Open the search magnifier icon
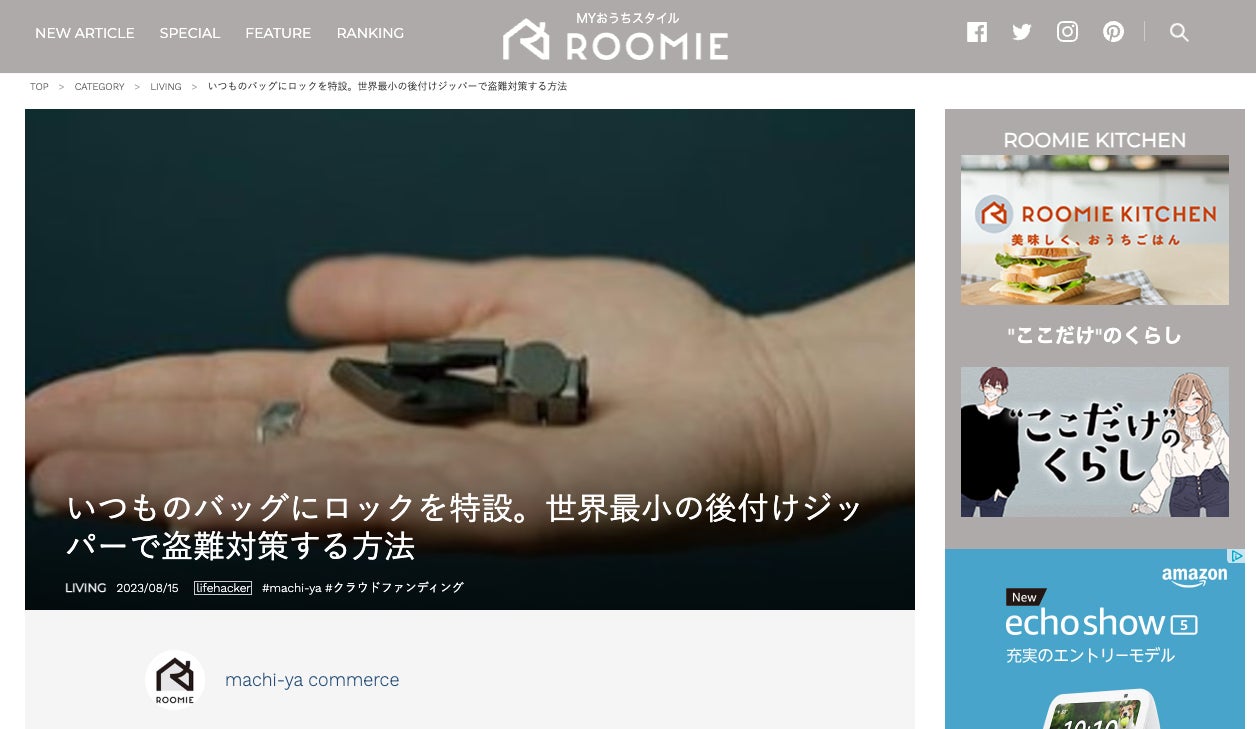The width and height of the screenshot is (1256, 729). [x=1179, y=32]
